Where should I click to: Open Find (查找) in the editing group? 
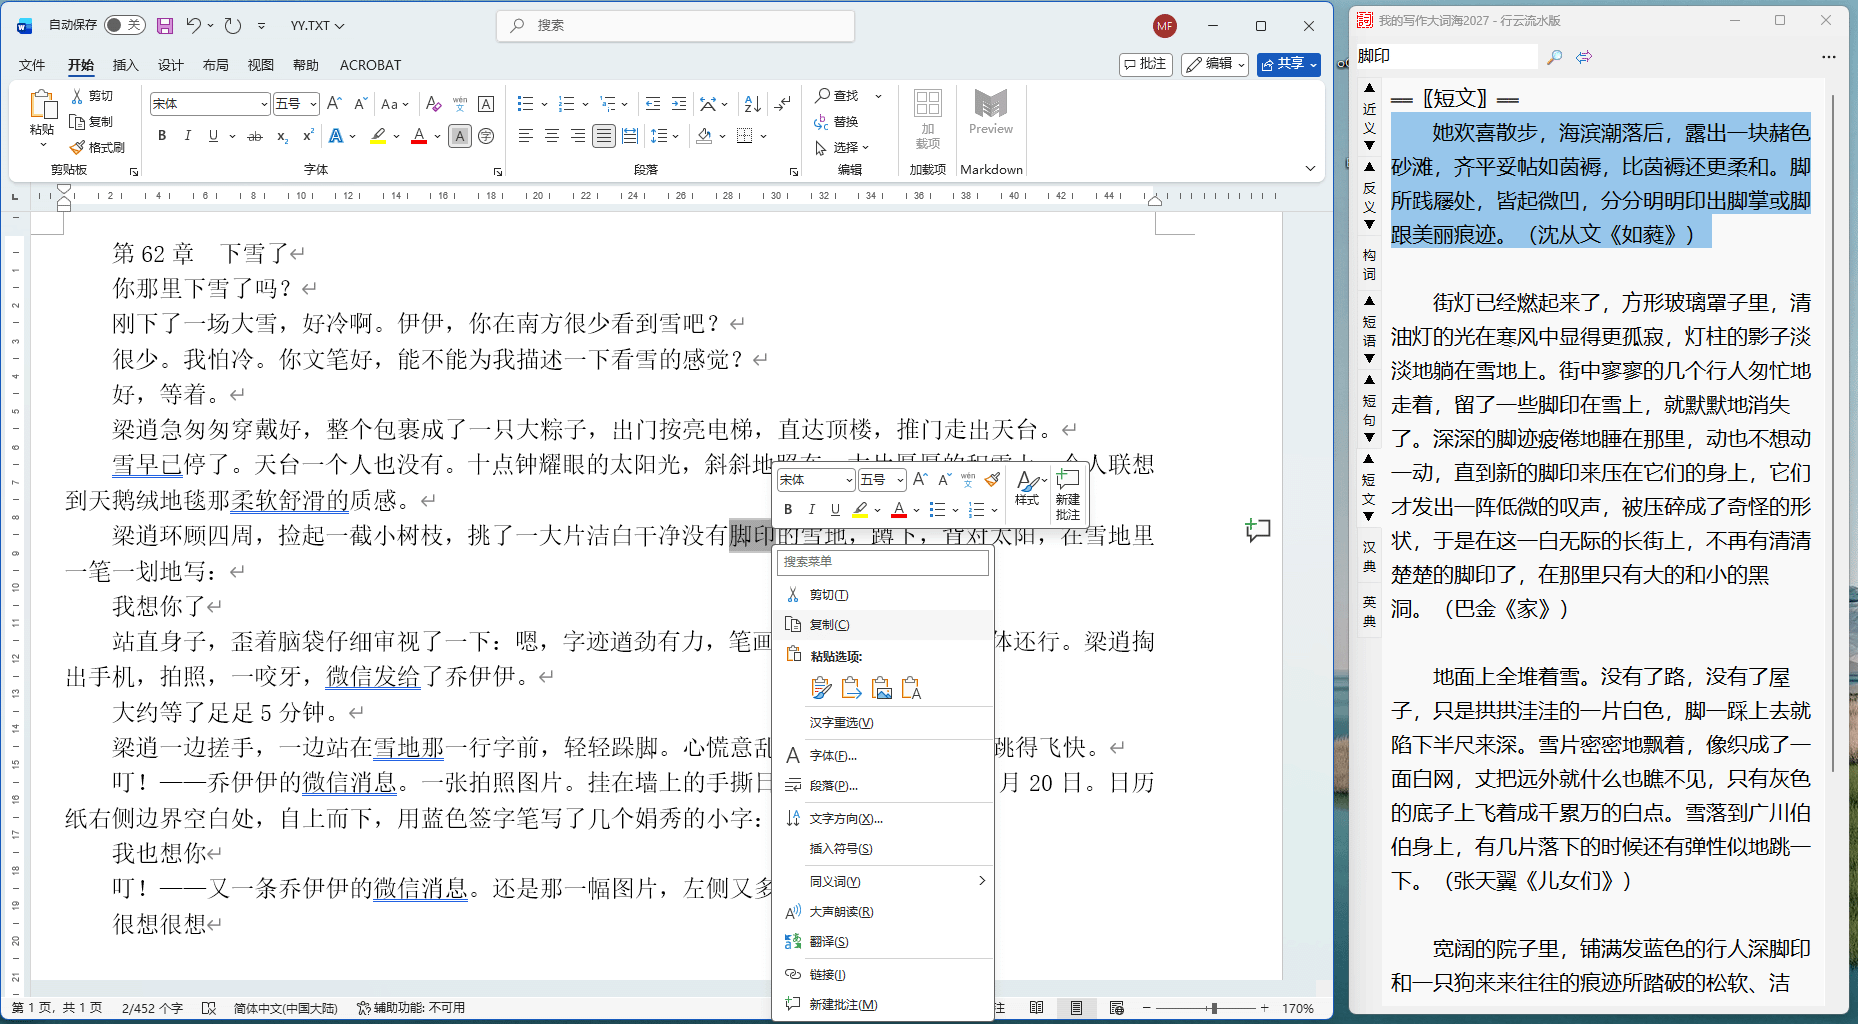coord(838,96)
